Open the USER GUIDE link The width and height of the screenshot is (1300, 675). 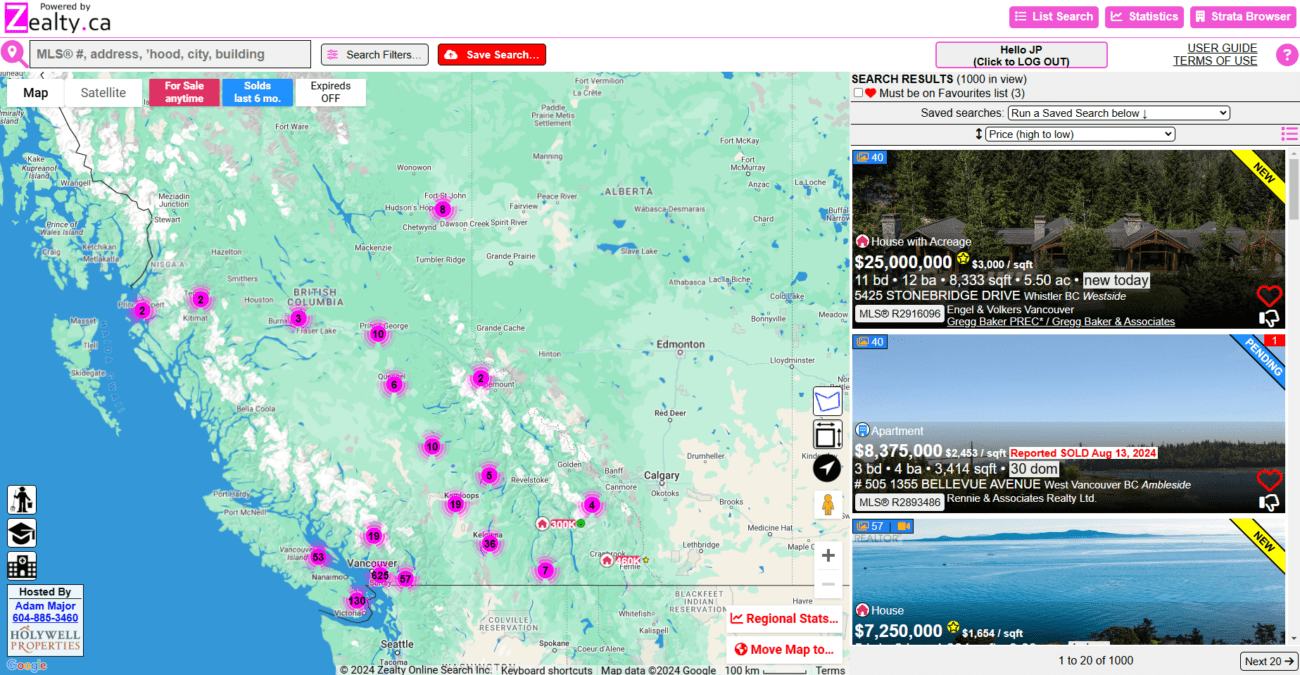[1222, 48]
